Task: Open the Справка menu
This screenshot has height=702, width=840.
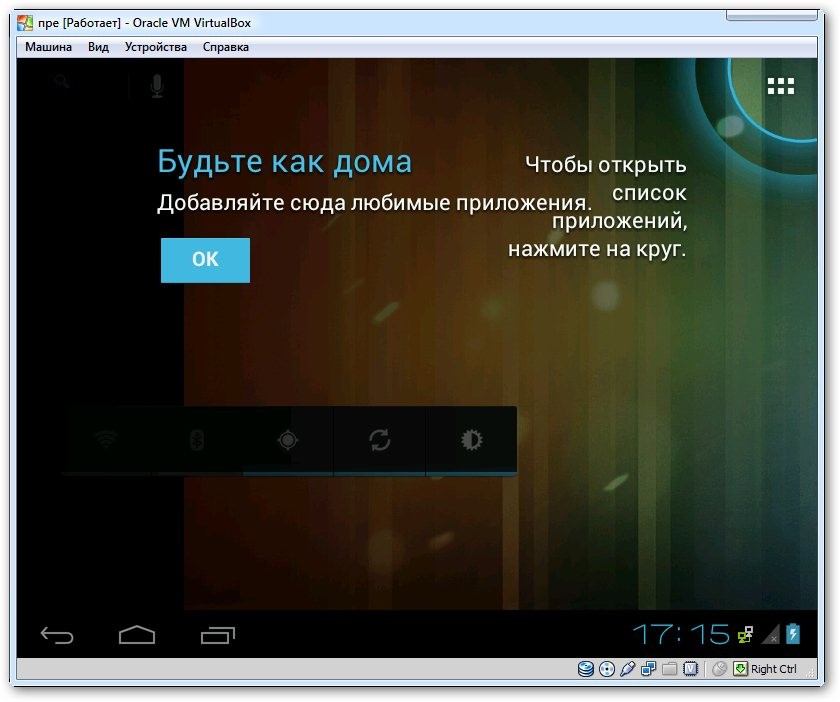Action: point(226,47)
